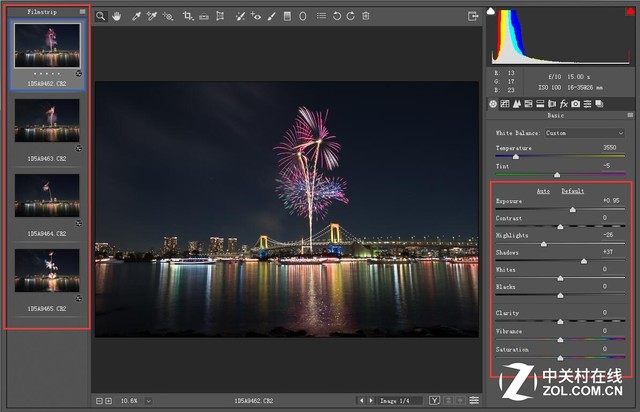The image size is (640, 412).
Task: Click the Blacks slider handle
Action: coord(560,296)
